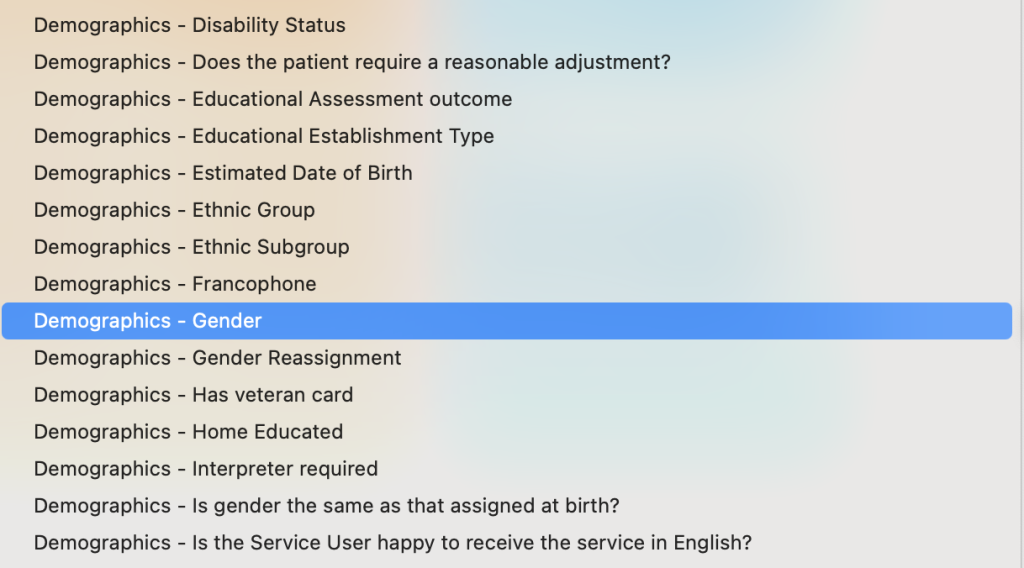Pick the Francophone demographics option
The height and width of the screenshot is (568, 1024).
(175, 284)
